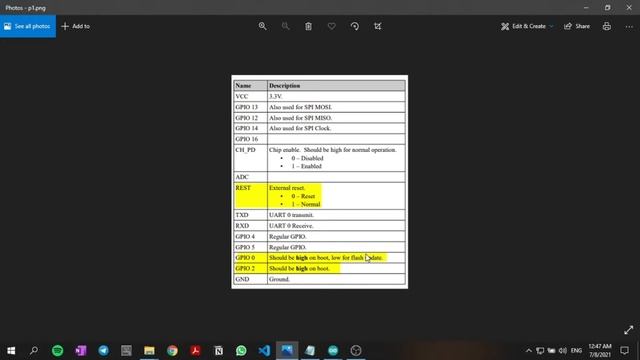This screenshot has width=640, height=360.
Task: Enter fullscreen with diagonal arrow icon
Action: [629, 330]
